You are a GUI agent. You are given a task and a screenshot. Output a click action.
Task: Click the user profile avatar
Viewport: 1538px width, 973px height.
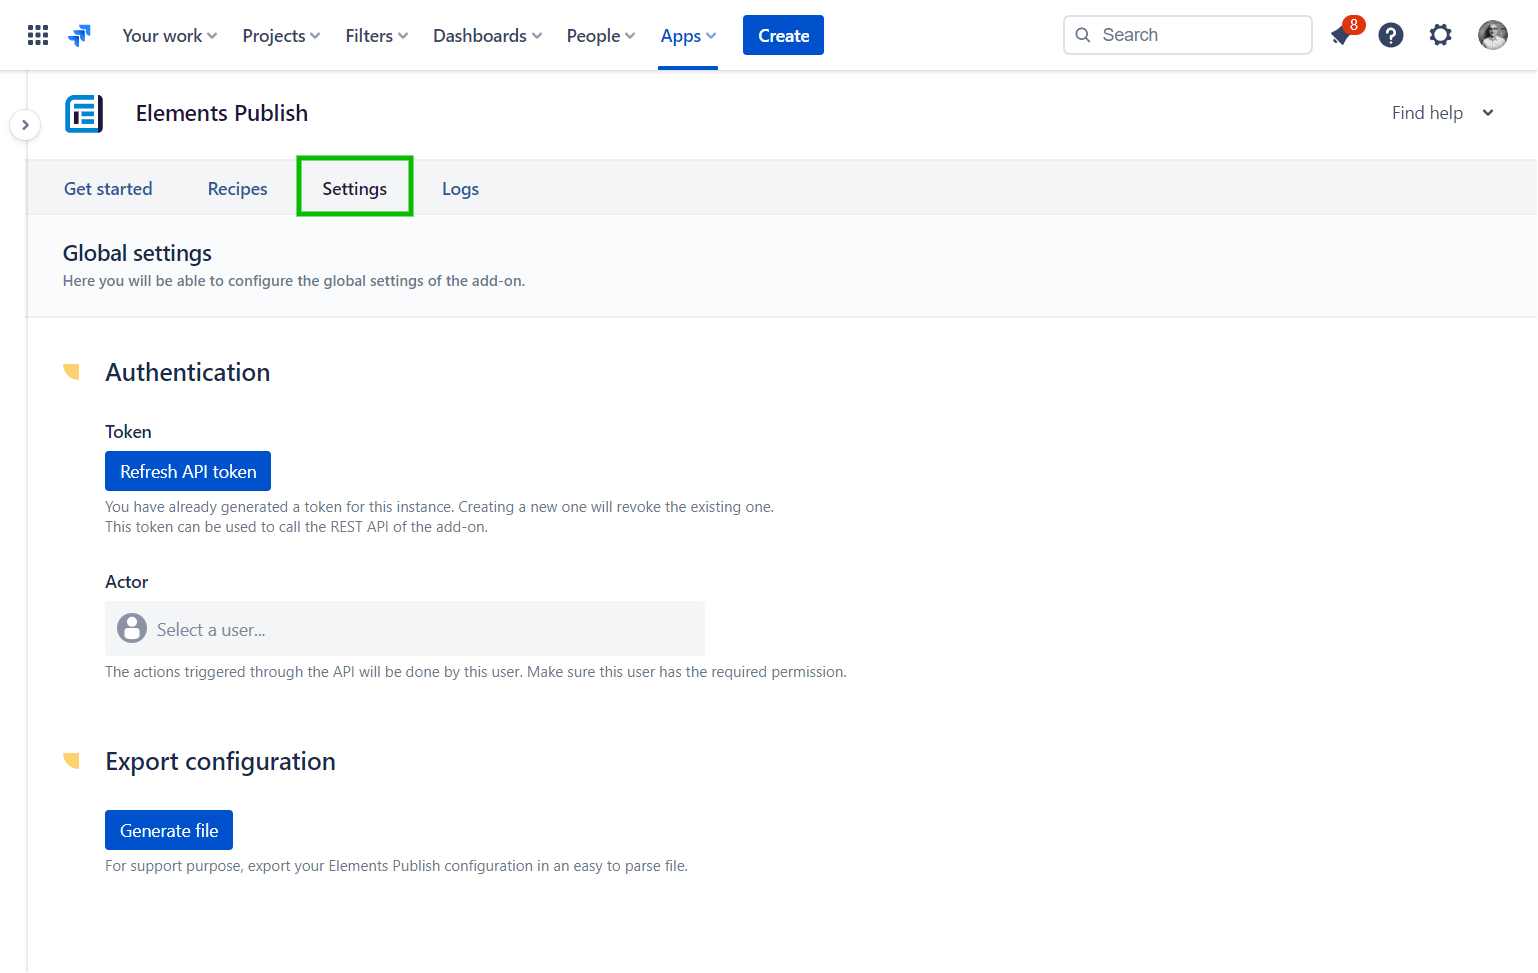pos(1492,36)
